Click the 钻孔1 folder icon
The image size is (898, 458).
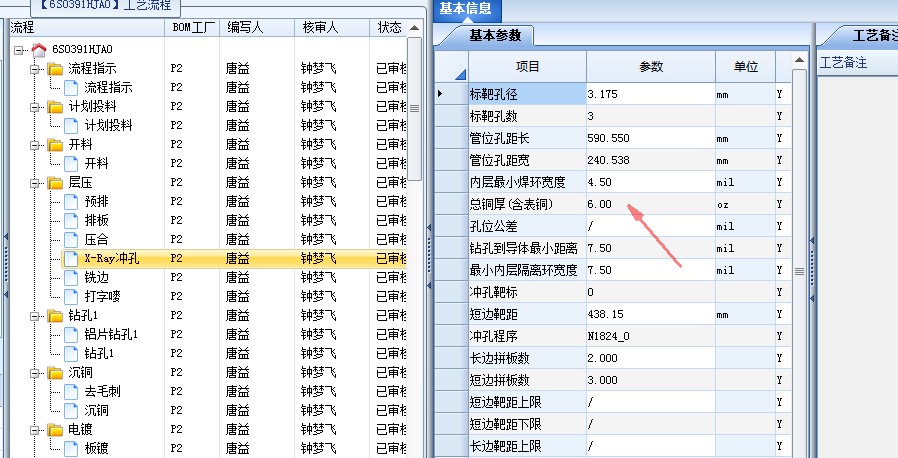click(56, 315)
